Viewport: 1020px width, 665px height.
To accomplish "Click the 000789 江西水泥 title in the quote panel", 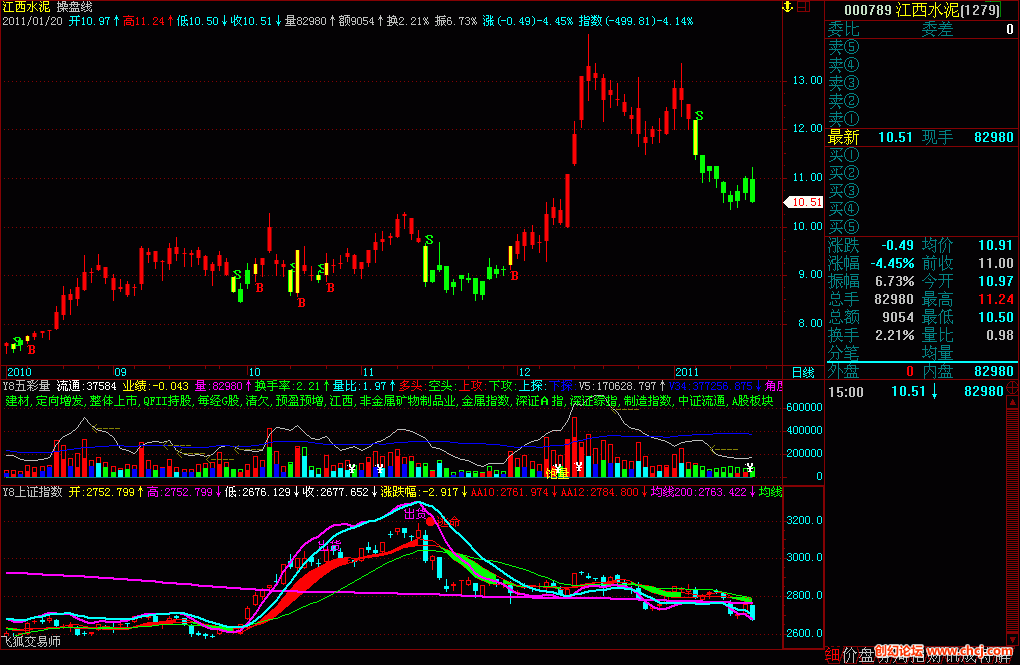I will [922, 10].
